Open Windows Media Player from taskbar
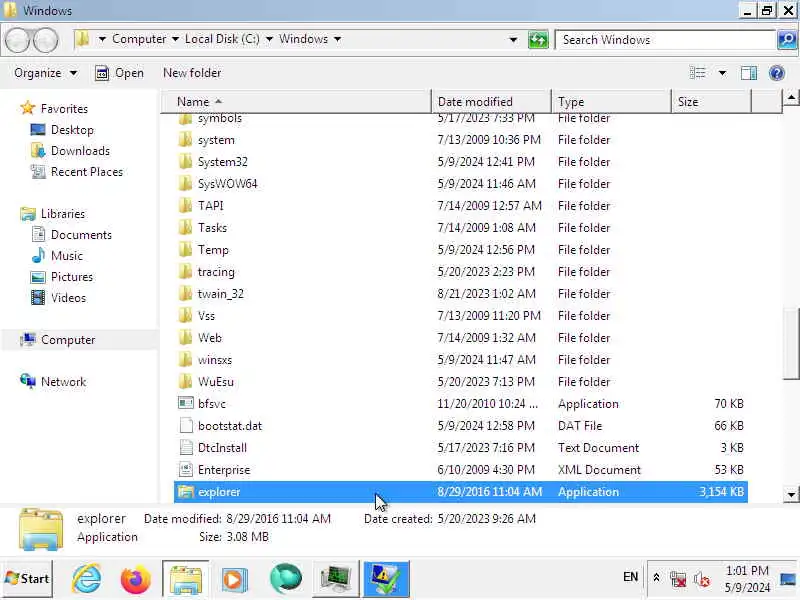The image size is (800, 600). (x=234, y=579)
